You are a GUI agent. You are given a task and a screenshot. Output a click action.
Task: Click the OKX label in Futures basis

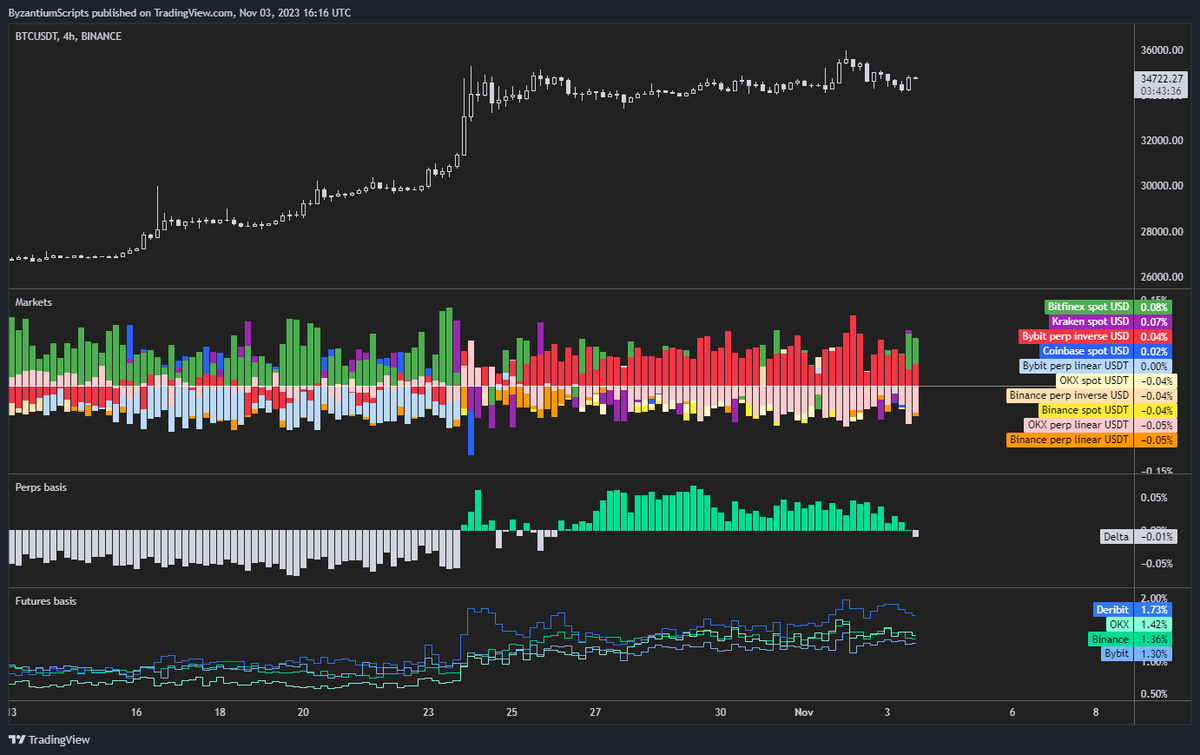1119,623
